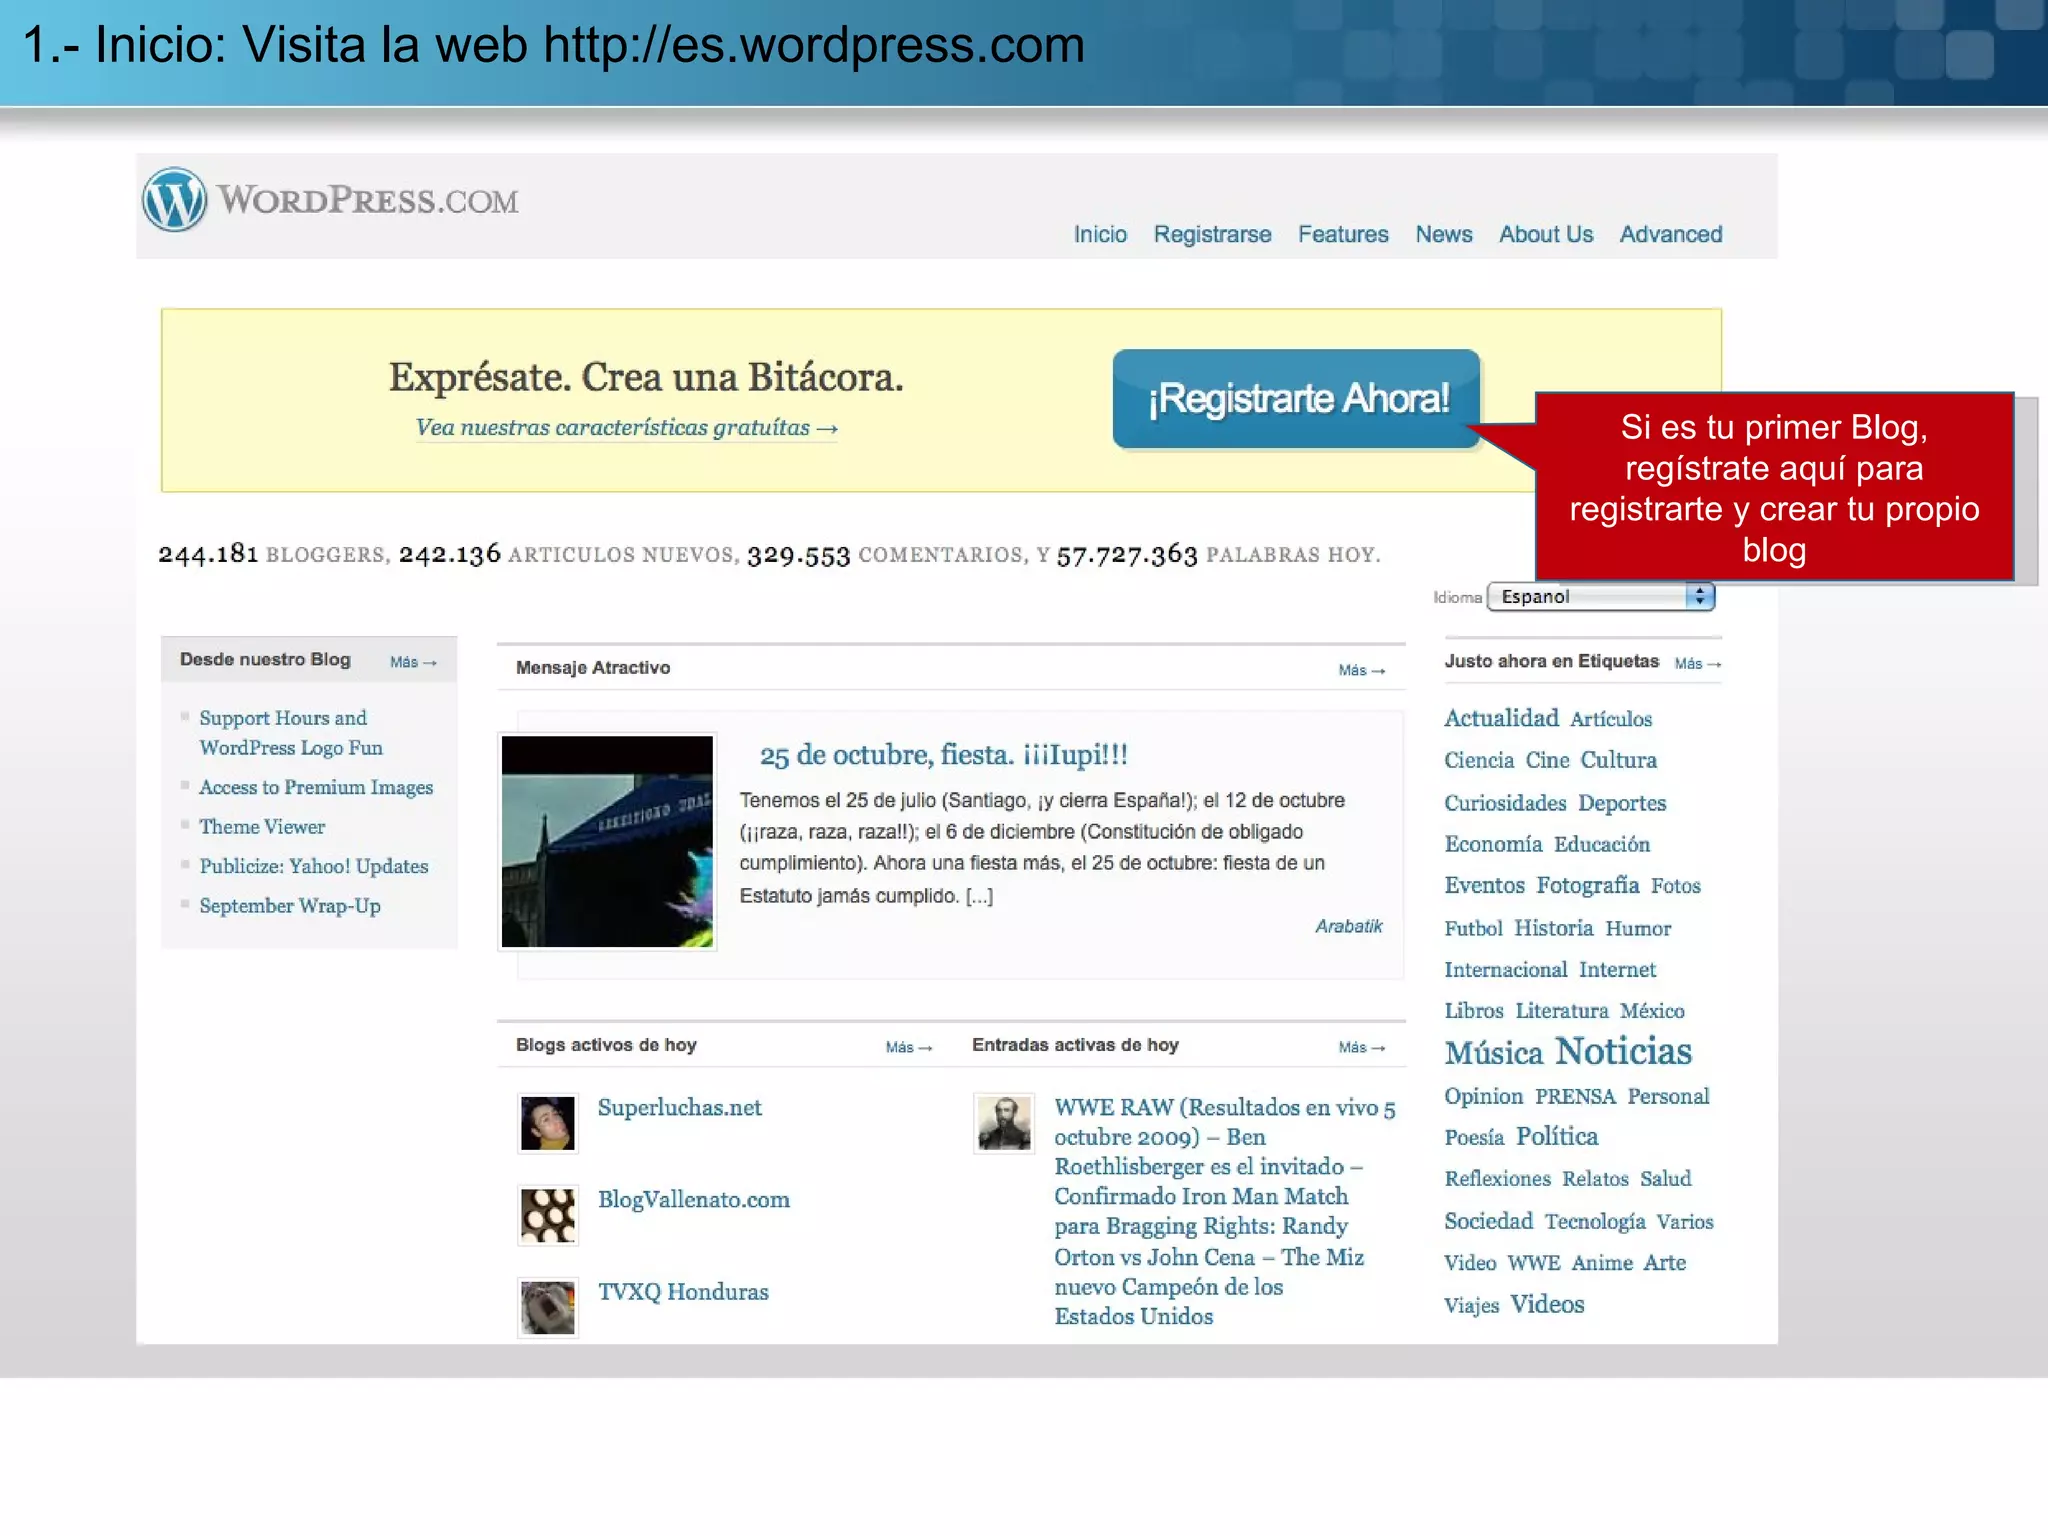Image resolution: width=2048 pixels, height=1536 pixels.
Task: Select the México tag
Action: point(1652,1010)
